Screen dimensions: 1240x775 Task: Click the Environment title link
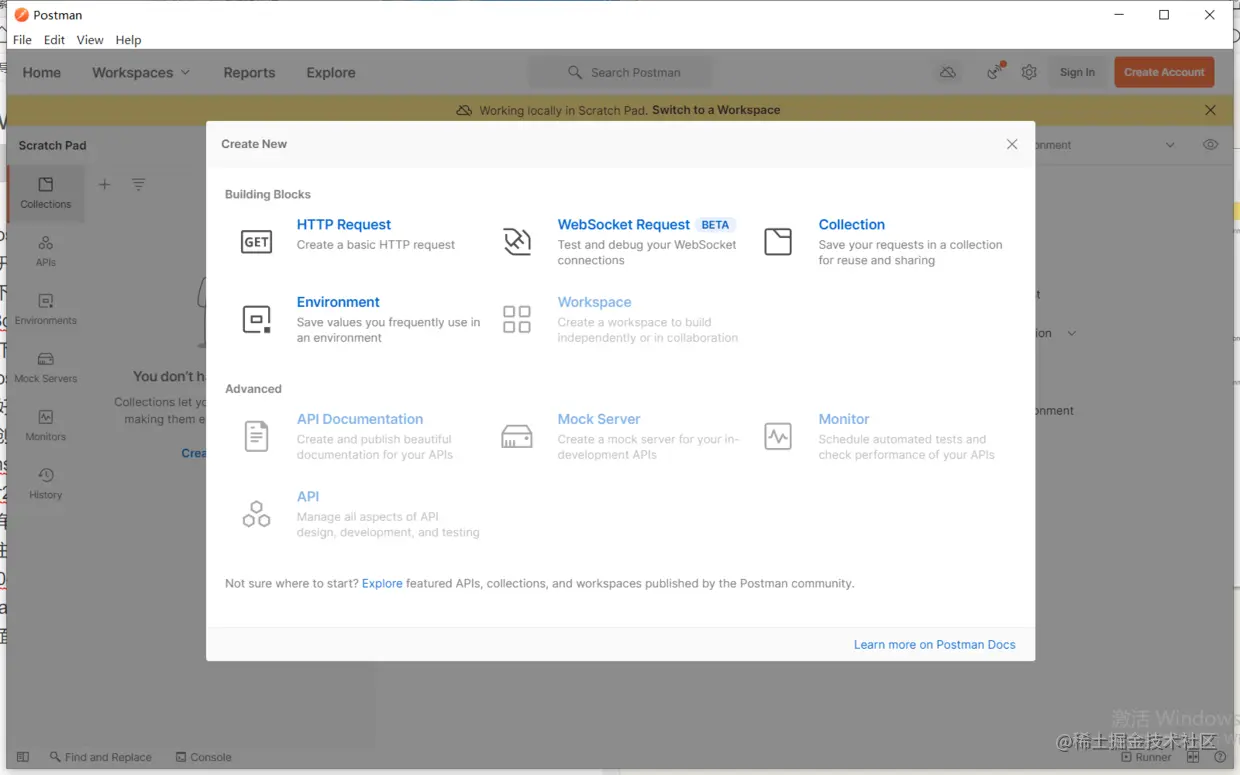[x=338, y=302]
